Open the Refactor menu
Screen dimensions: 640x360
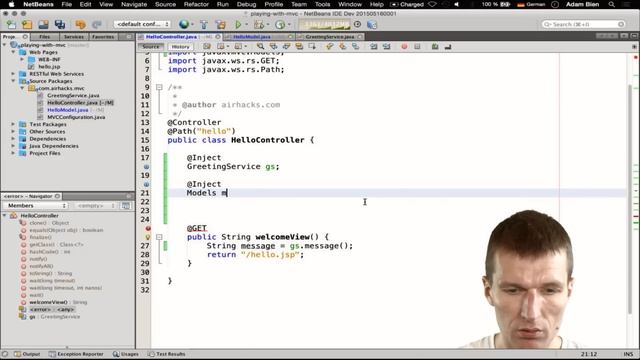click(x=196, y=4)
